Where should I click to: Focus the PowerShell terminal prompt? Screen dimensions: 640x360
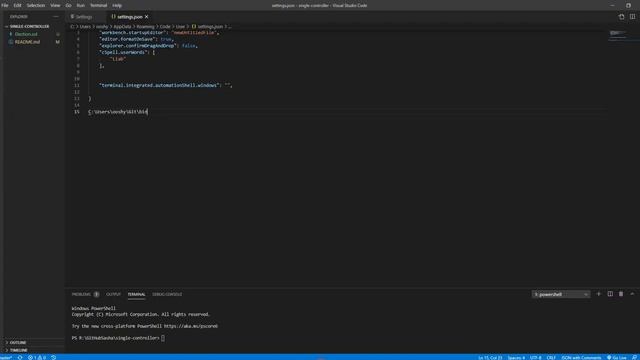tap(163, 338)
